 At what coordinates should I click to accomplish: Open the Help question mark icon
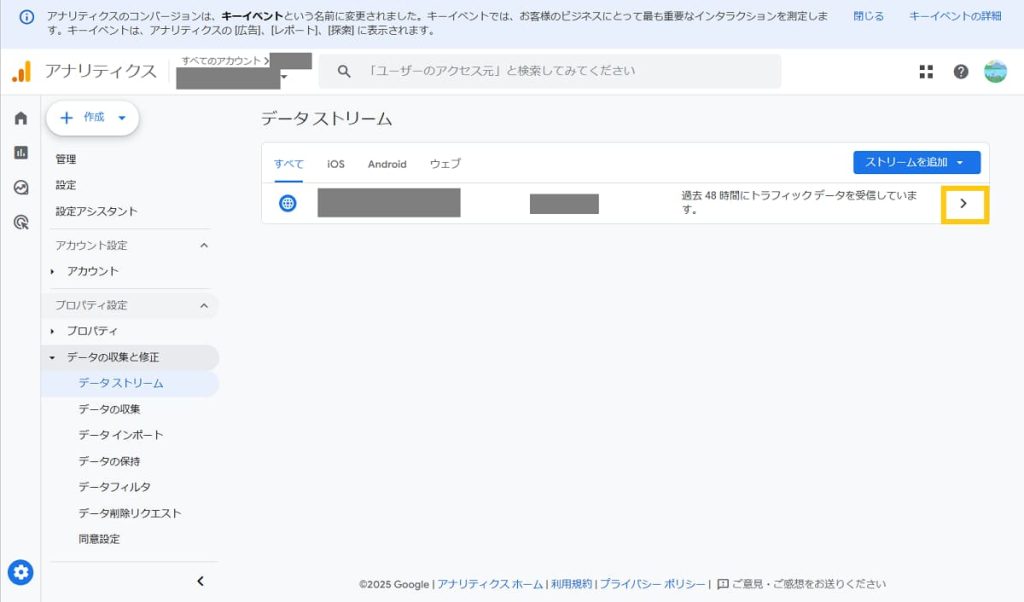(961, 71)
